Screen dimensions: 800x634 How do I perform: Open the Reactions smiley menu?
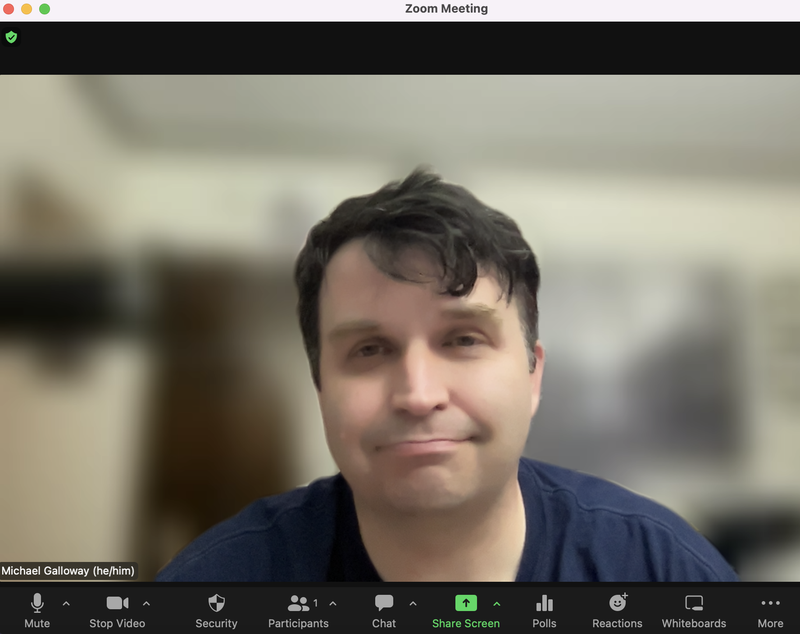[617, 611]
